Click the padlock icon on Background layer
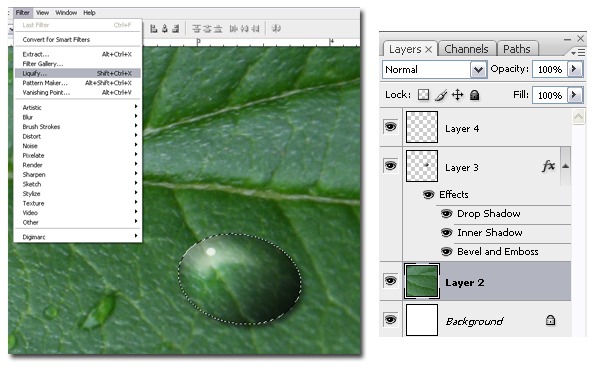The width and height of the screenshot is (600, 367). (x=550, y=320)
